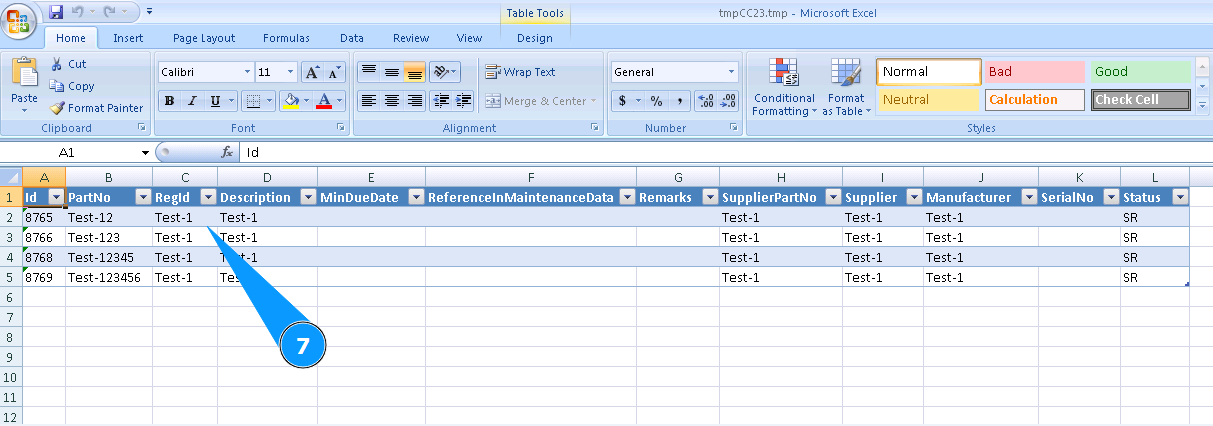Image resolution: width=1213 pixels, height=426 pixels.
Task: Switch to the Review tab
Action: tap(411, 38)
